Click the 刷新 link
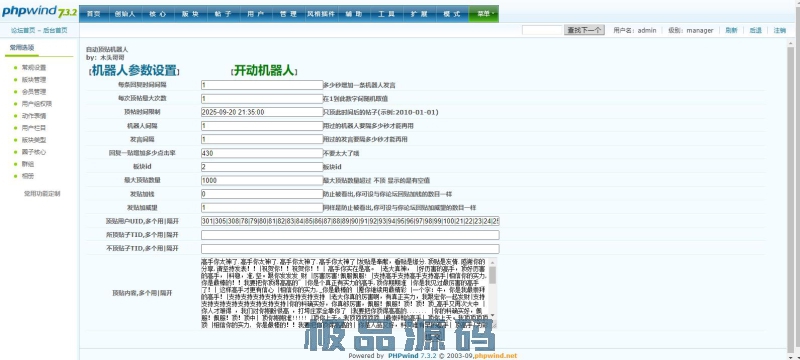800x360 pixels. (731, 31)
